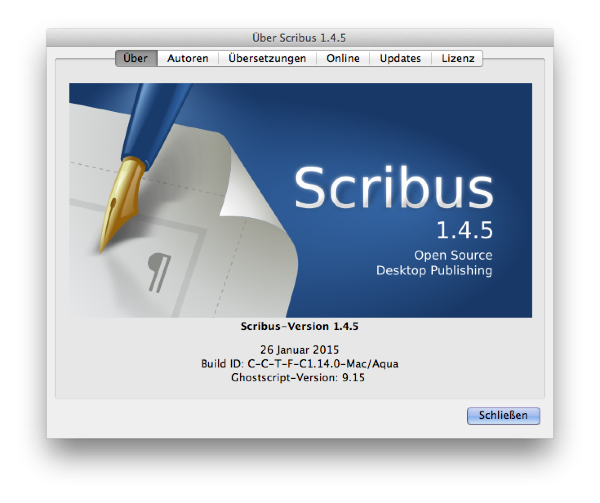600x503 pixels.
Task: Switch to the Autoren tab
Action: pyautogui.click(x=188, y=58)
